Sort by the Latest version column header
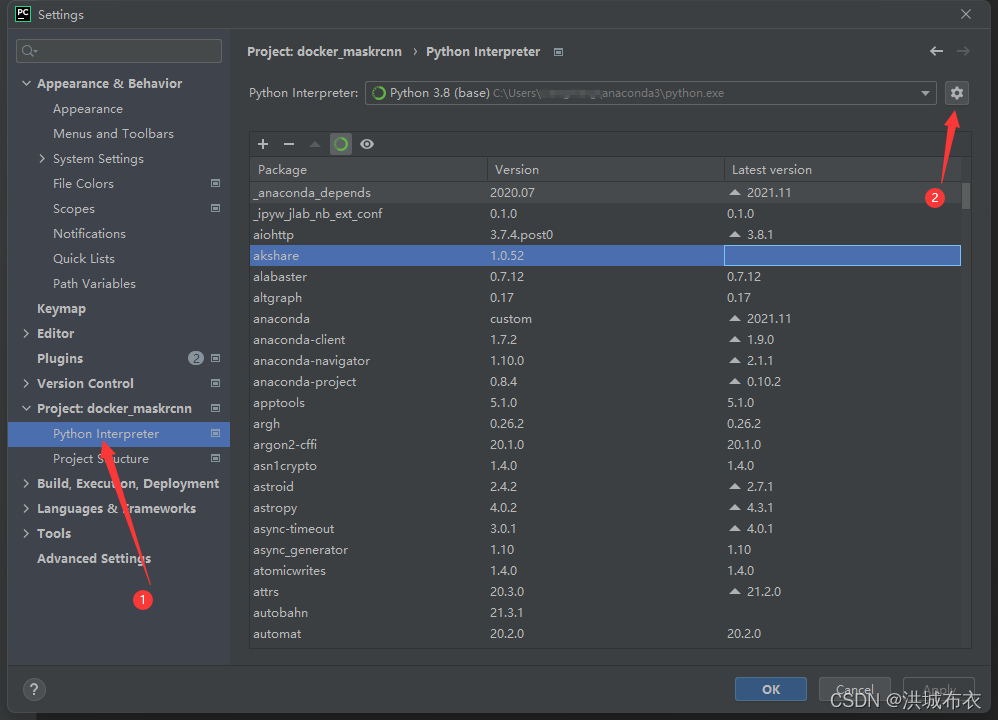998x720 pixels. click(x=843, y=169)
